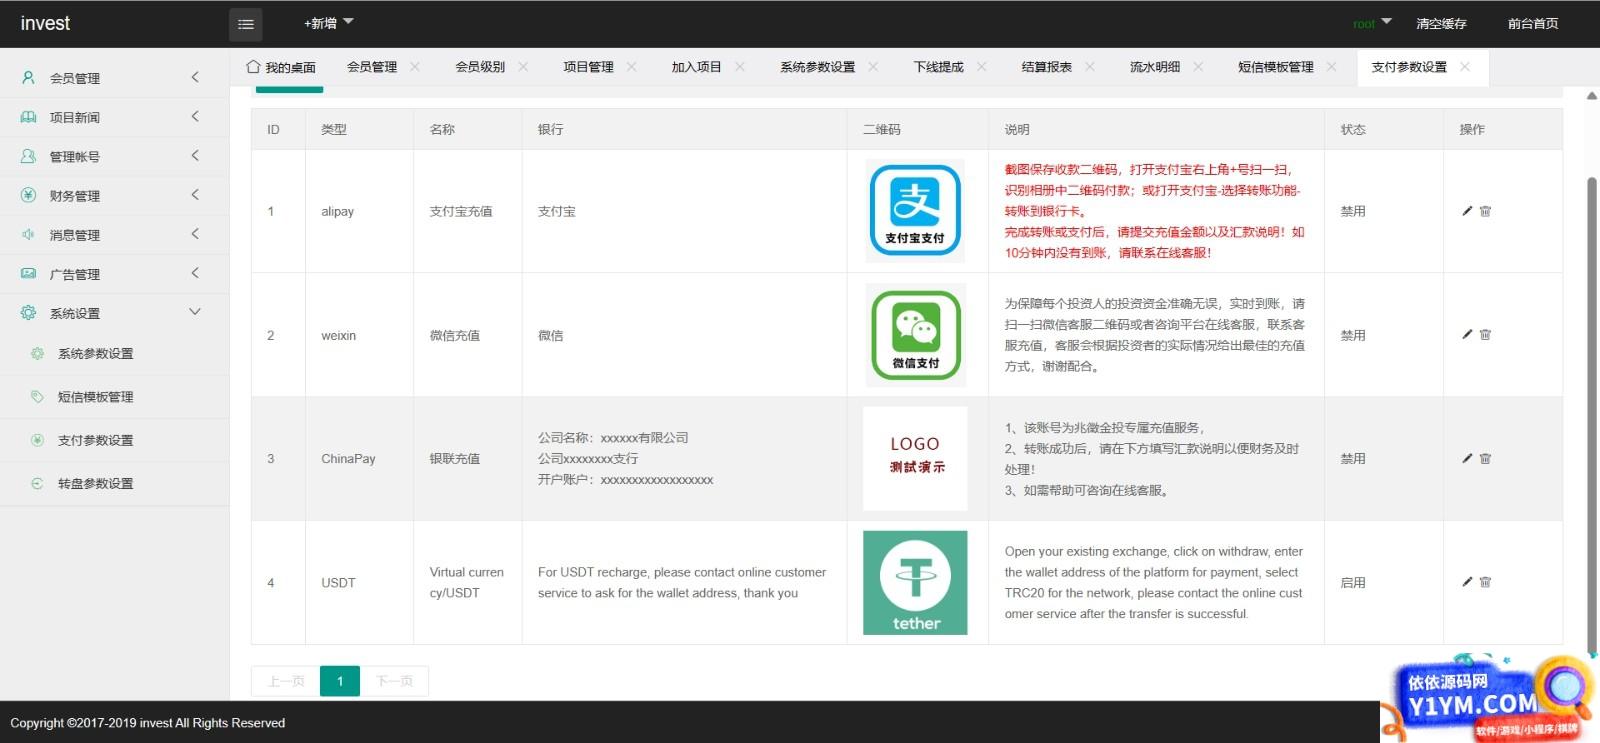Click the 短信模板管理 tag icon in sidebar

37,397
